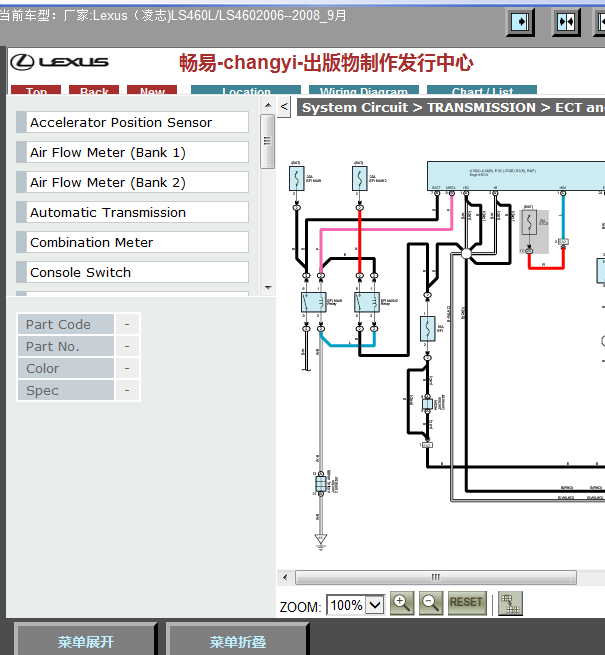Click the EFI MAIN Relay symbol in diagram
The image size is (605, 655).
click(x=314, y=302)
